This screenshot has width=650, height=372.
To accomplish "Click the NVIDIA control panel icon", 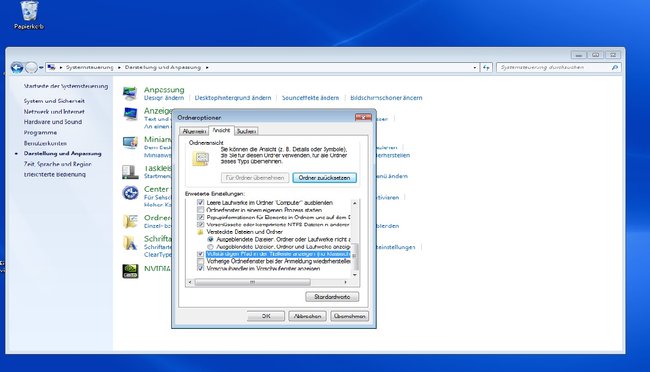I will pos(130,271).
